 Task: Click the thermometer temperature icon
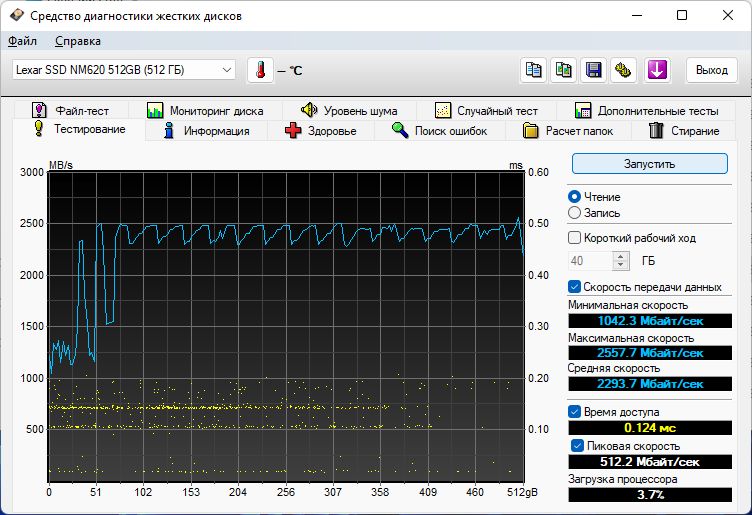point(260,70)
